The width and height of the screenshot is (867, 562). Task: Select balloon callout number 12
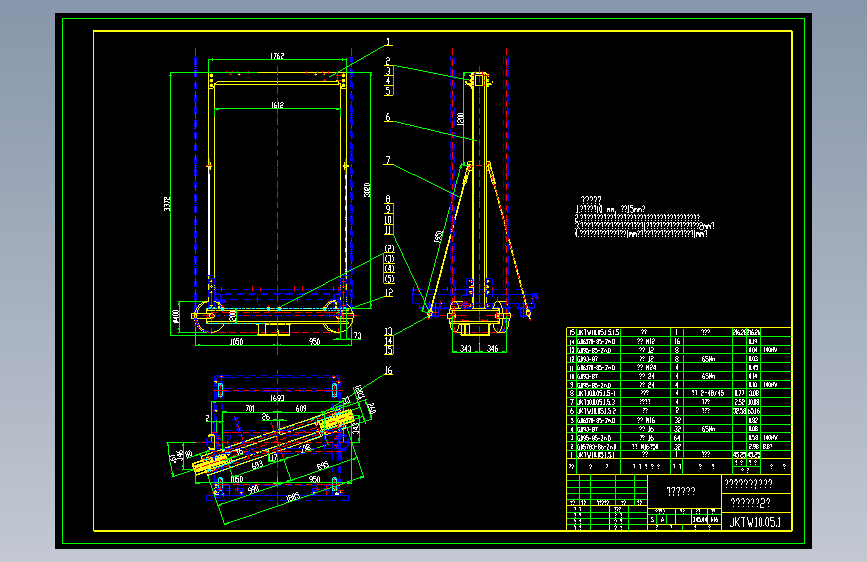389,293
